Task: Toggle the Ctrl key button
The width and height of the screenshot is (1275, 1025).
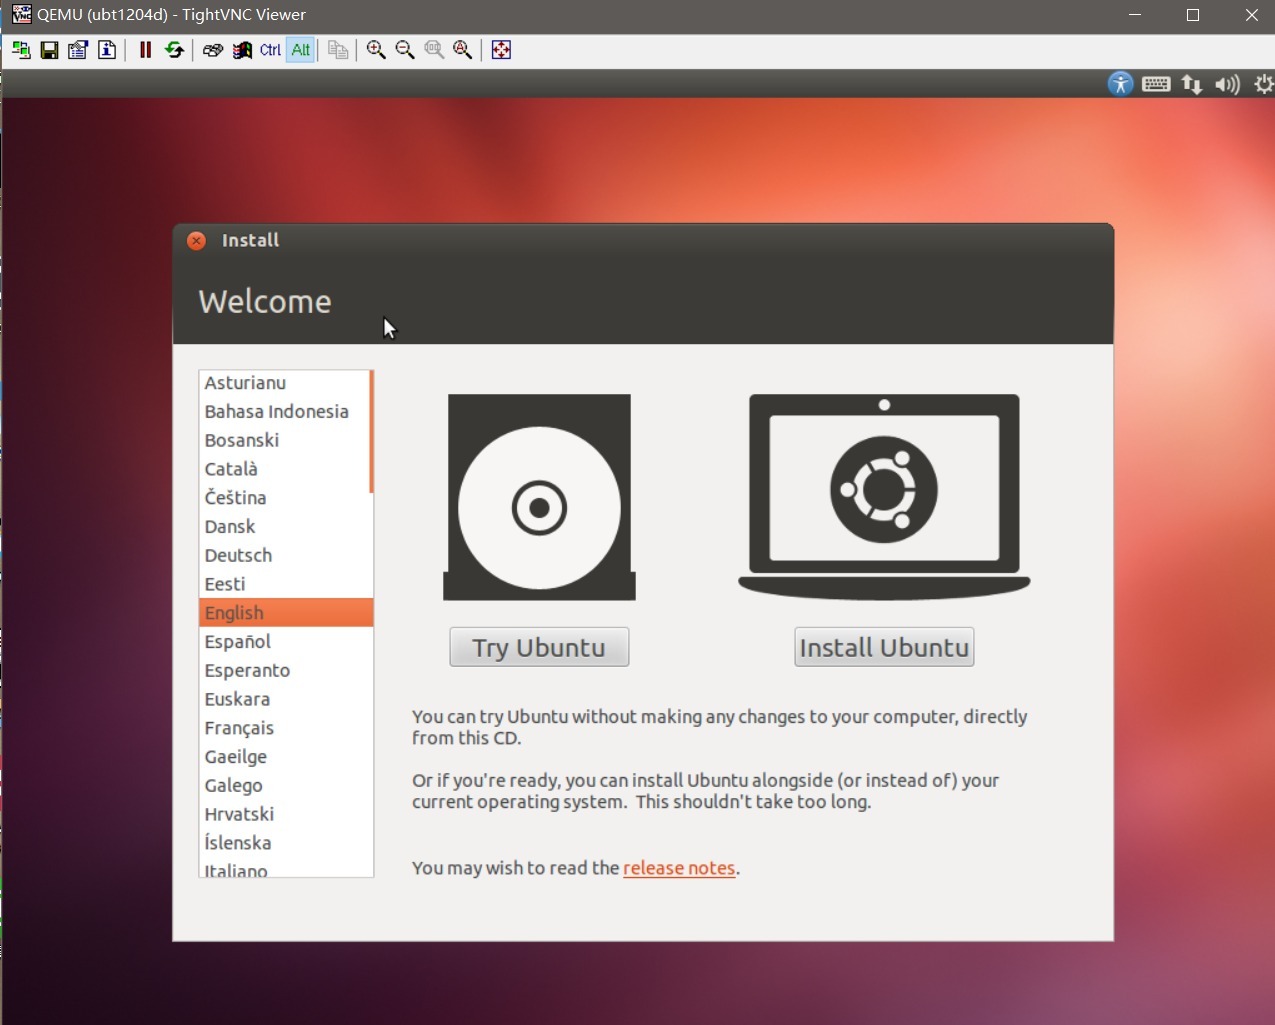Action: coord(270,50)
